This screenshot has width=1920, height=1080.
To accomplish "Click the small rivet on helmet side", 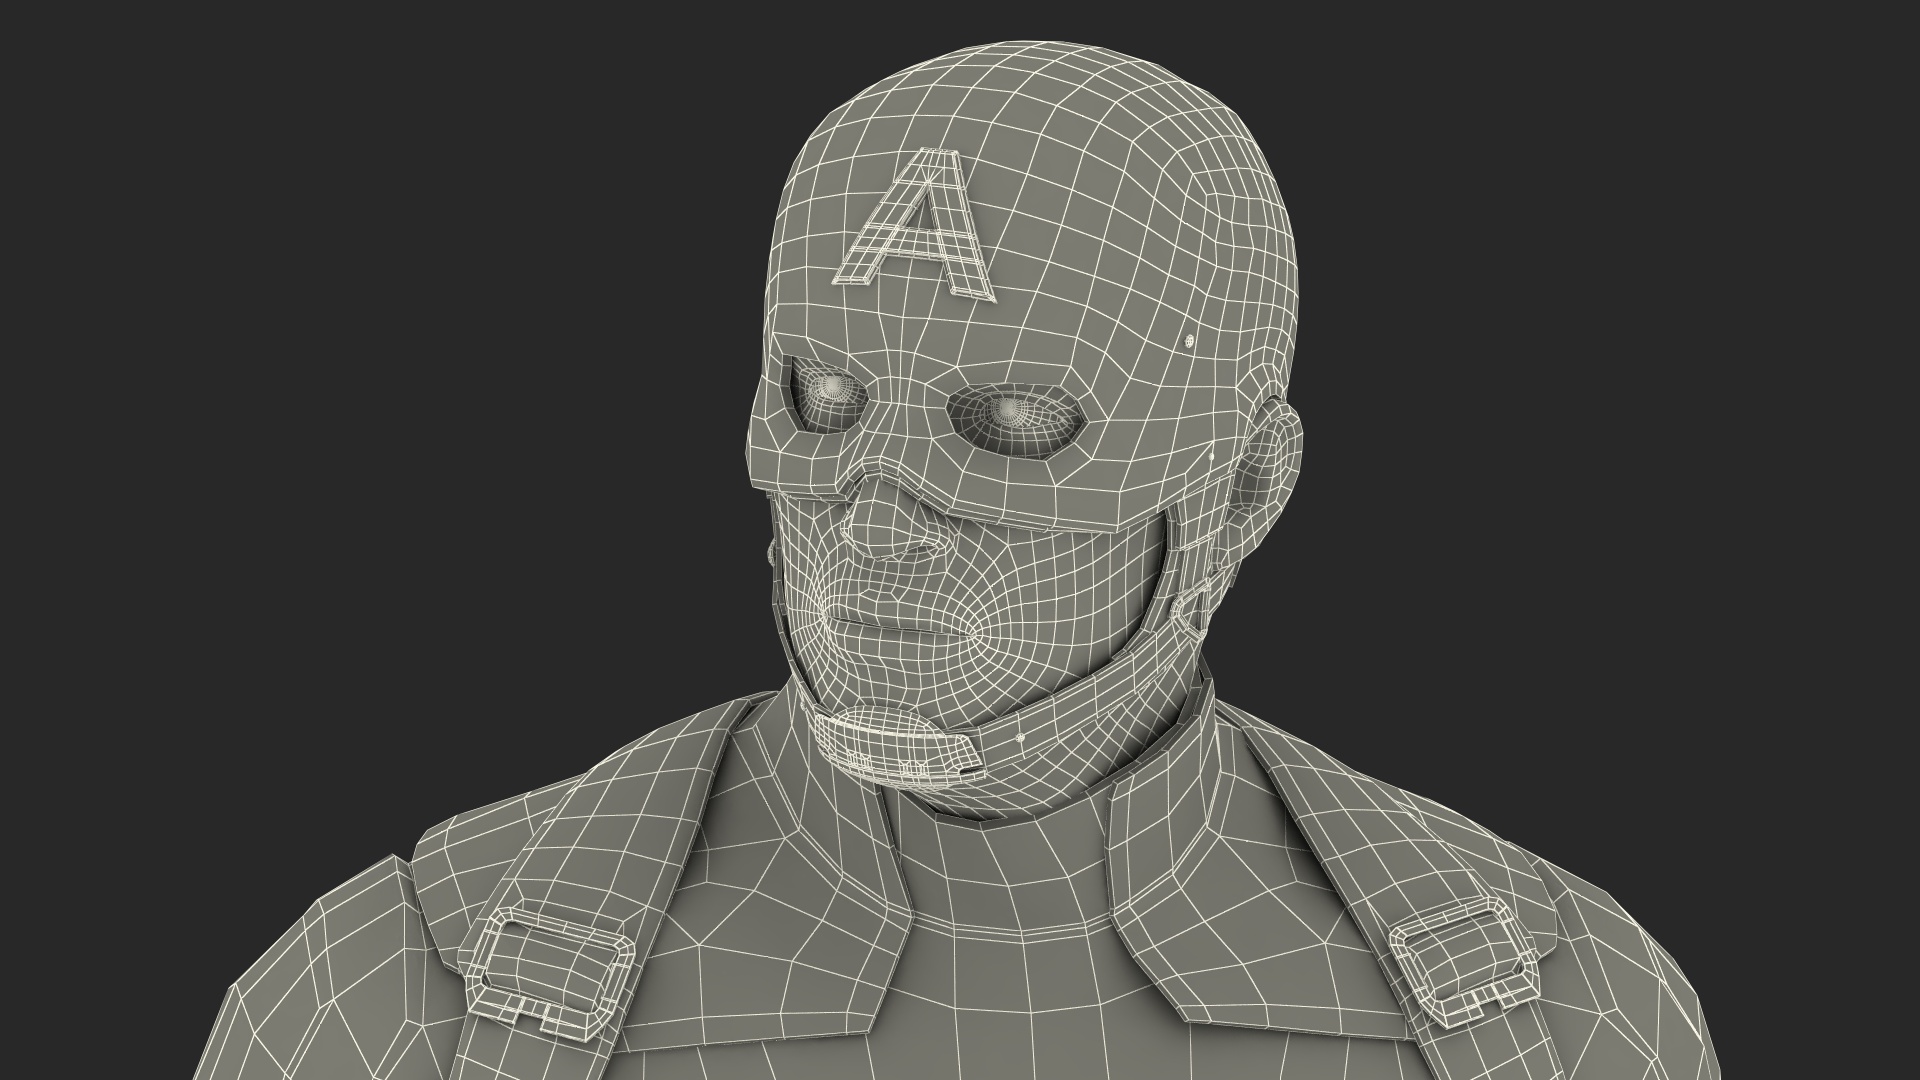I will tap(1188, 343).
